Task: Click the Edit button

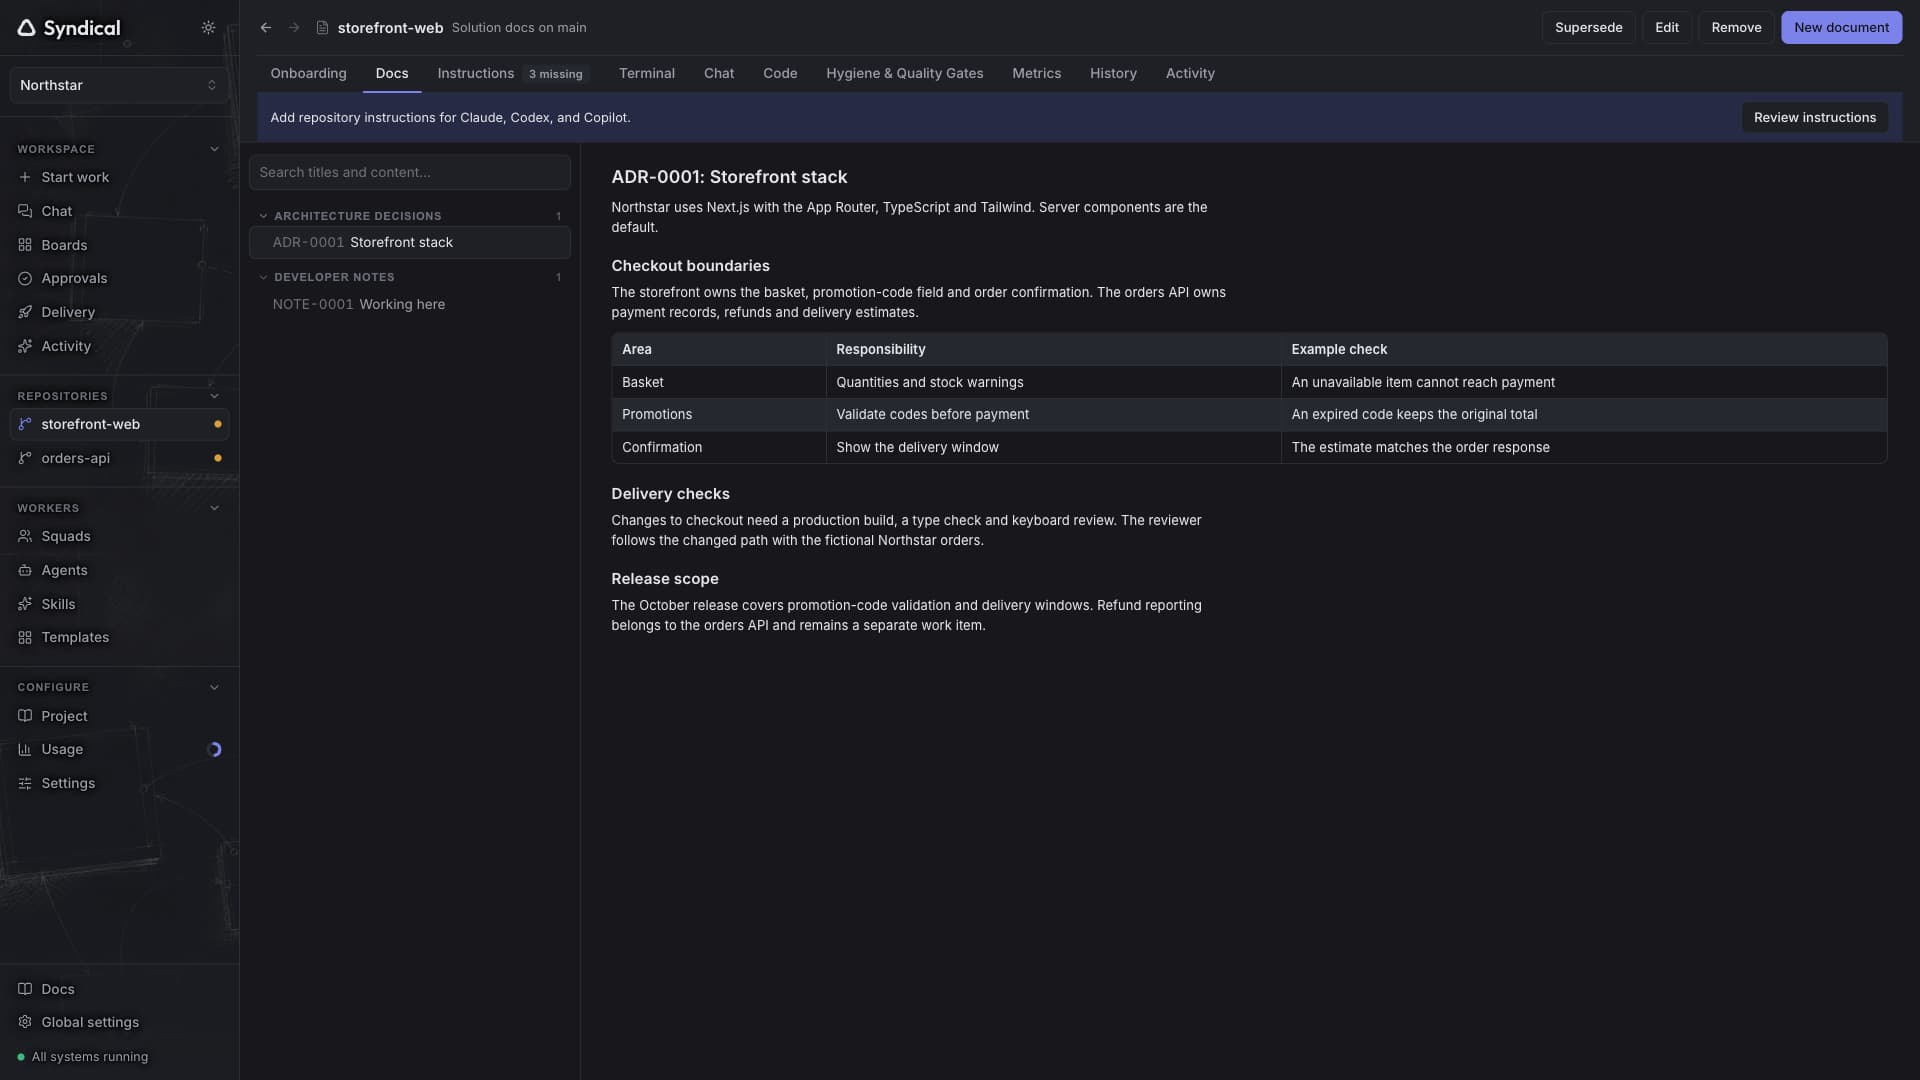Action: [1667, 28]
